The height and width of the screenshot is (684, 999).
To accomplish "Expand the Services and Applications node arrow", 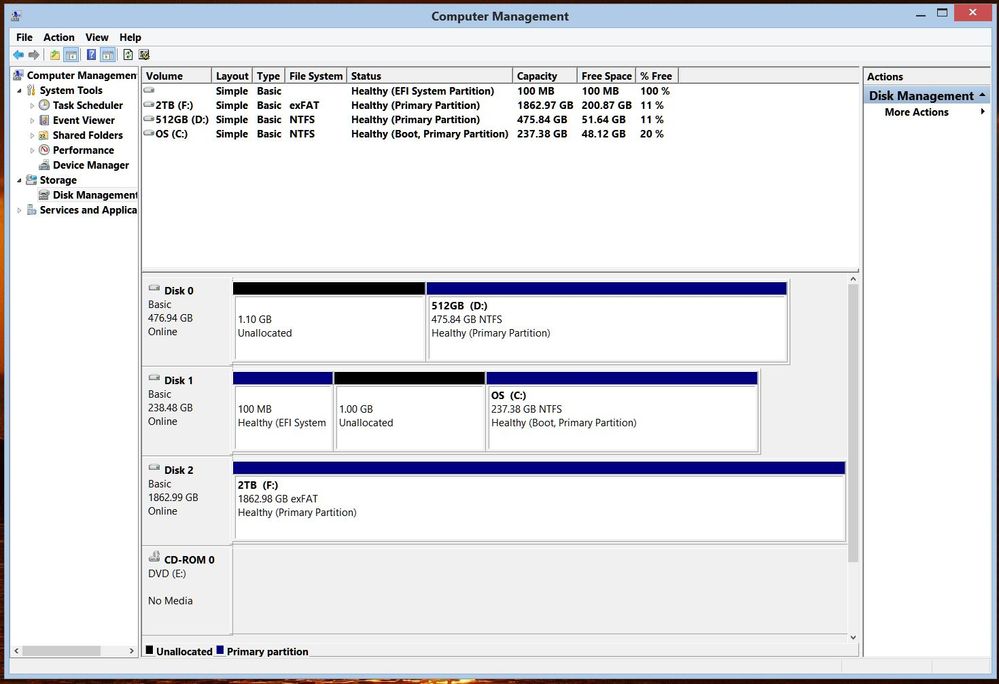I will click(x=19, y=210).
